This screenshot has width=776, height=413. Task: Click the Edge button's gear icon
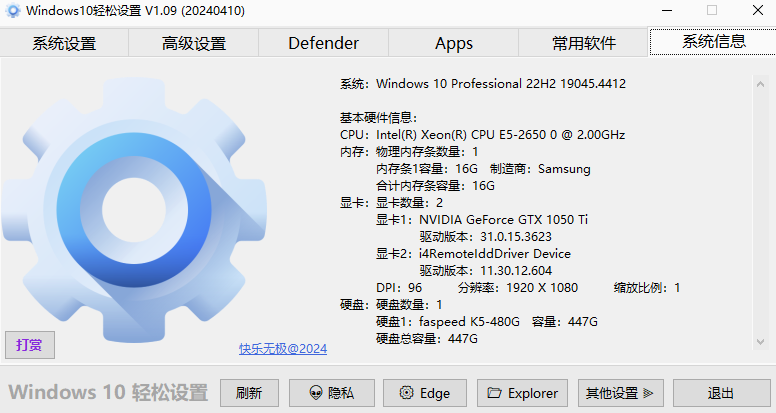click(x=405, y=393)
